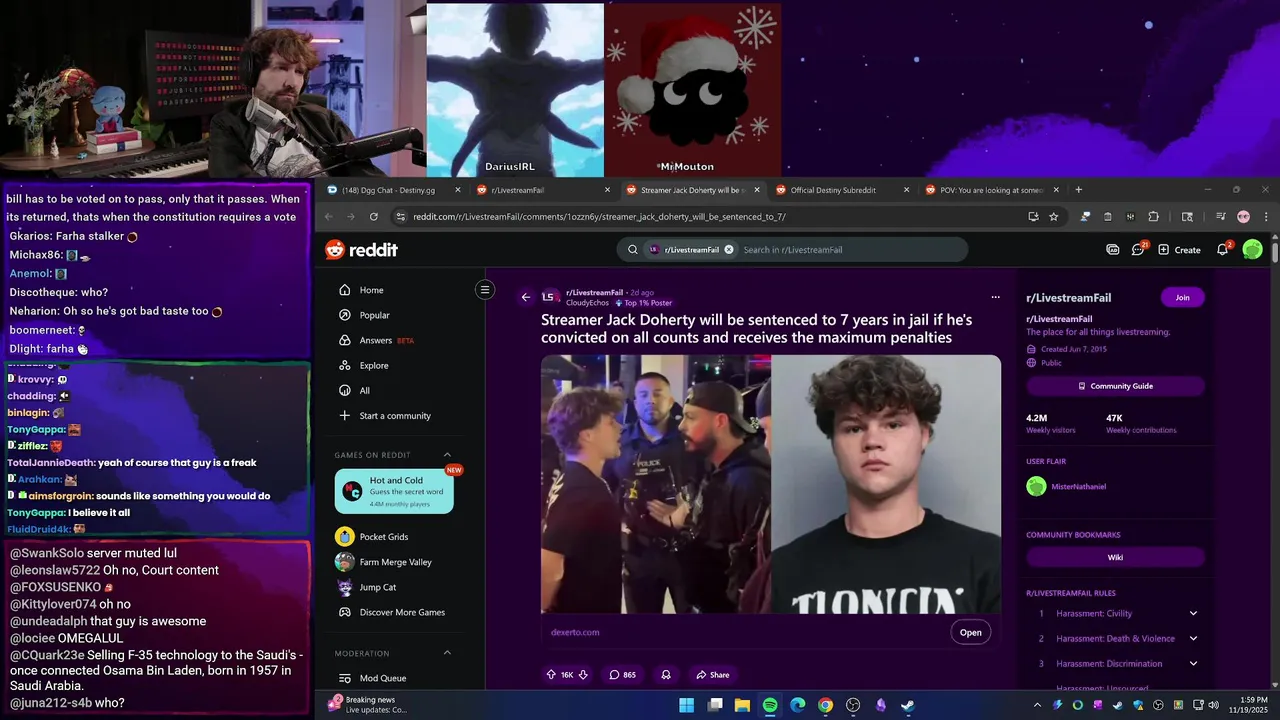Image resolution: width=1280 pixels, height=720 pixels.
Task: Downvote the Jack Doherty post
Action: coord(583,675)
